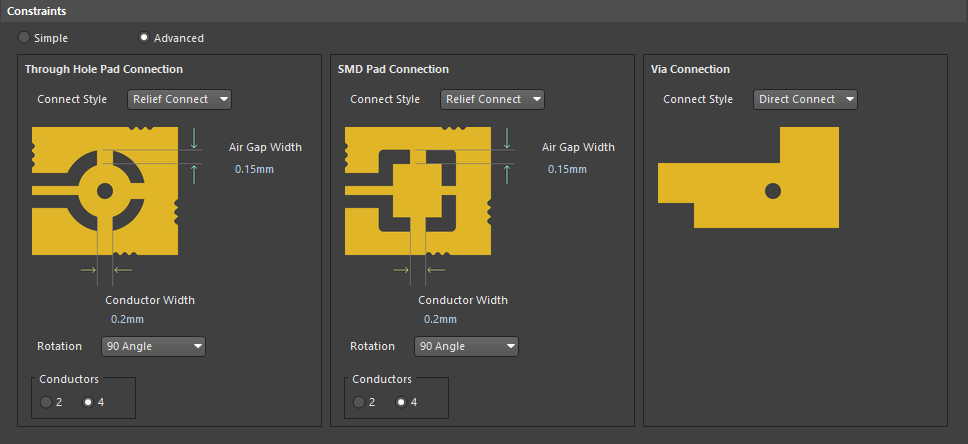Click Through Hole Pad Conductor Width label
The height and width of the screenshot is (444, 968).
(150, 300)
